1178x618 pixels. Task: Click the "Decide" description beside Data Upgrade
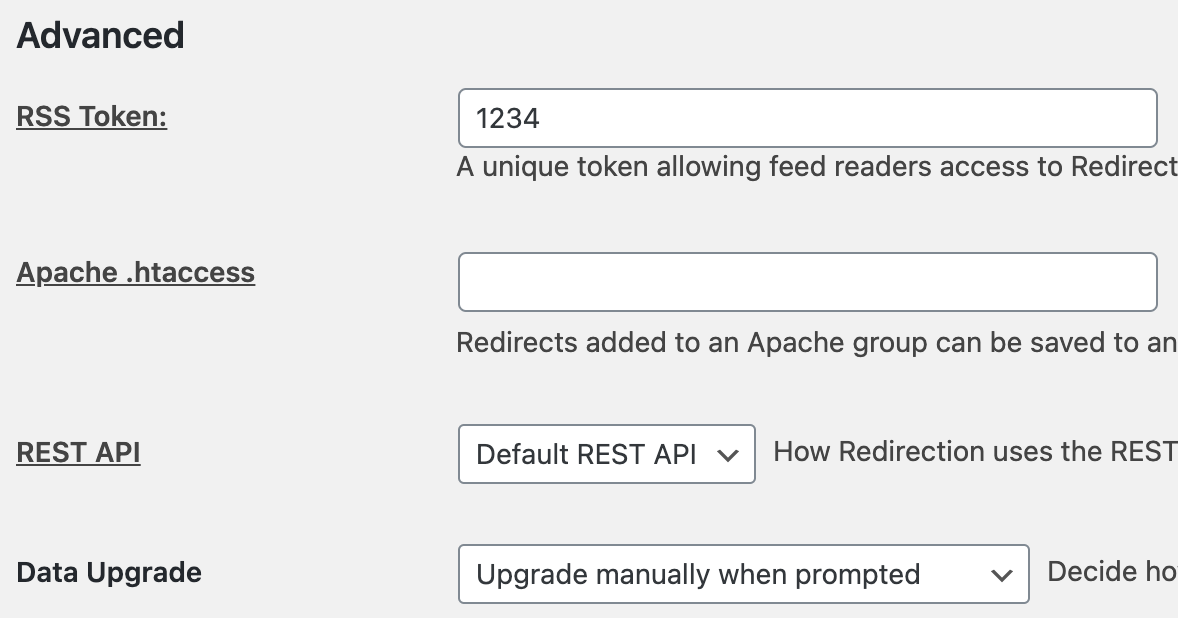[1110, 572]
